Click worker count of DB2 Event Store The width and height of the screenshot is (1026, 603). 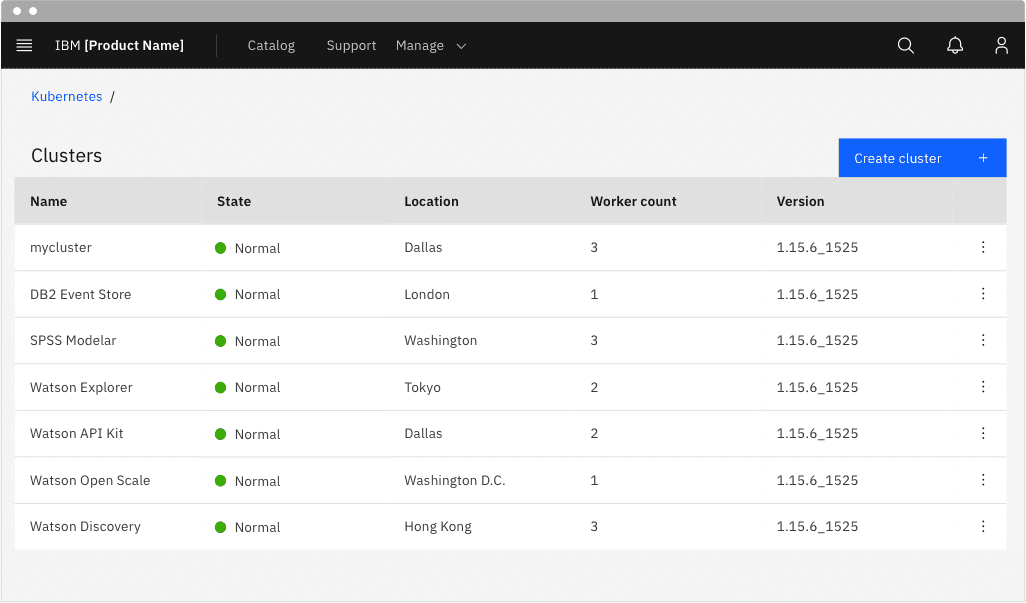594,294
